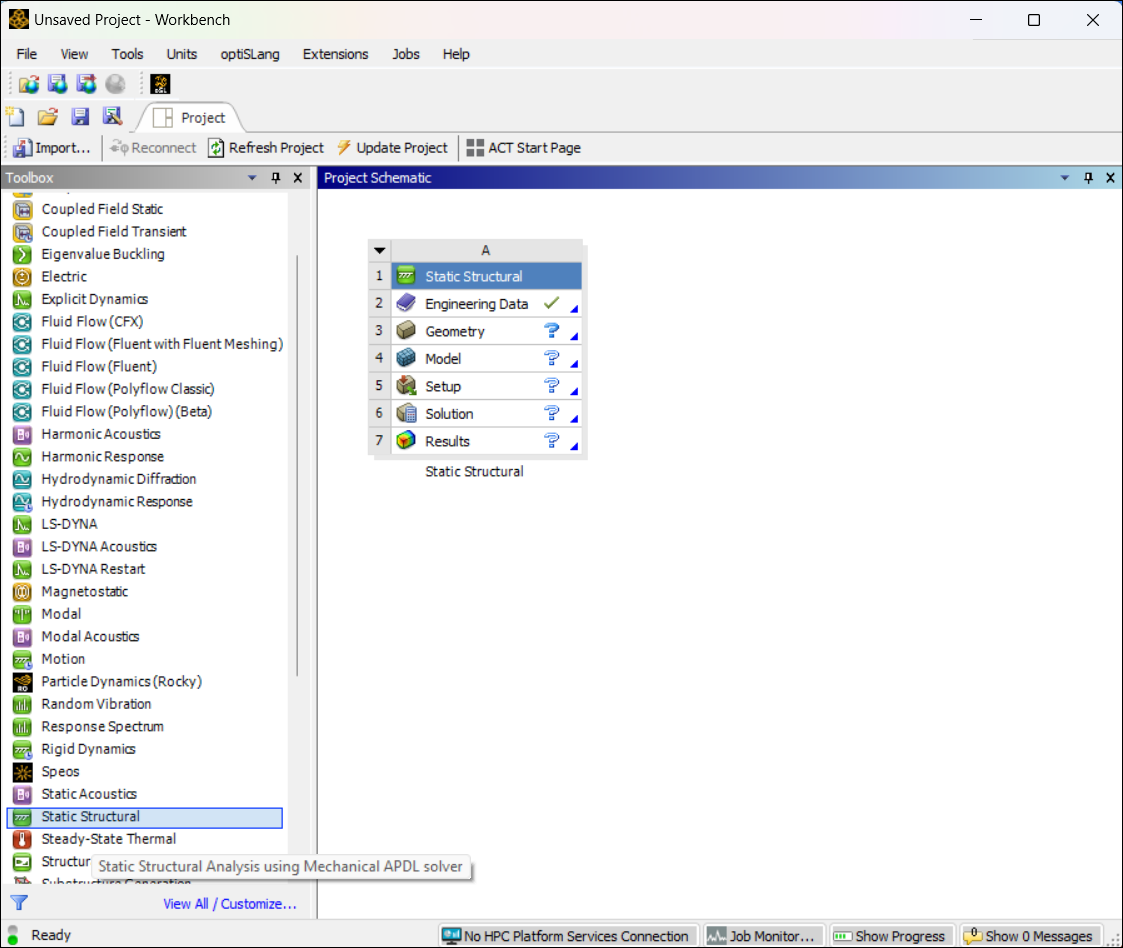Pin the Toolbox panel
This screenshot has height=948, width=1123.
coord(276,178)
